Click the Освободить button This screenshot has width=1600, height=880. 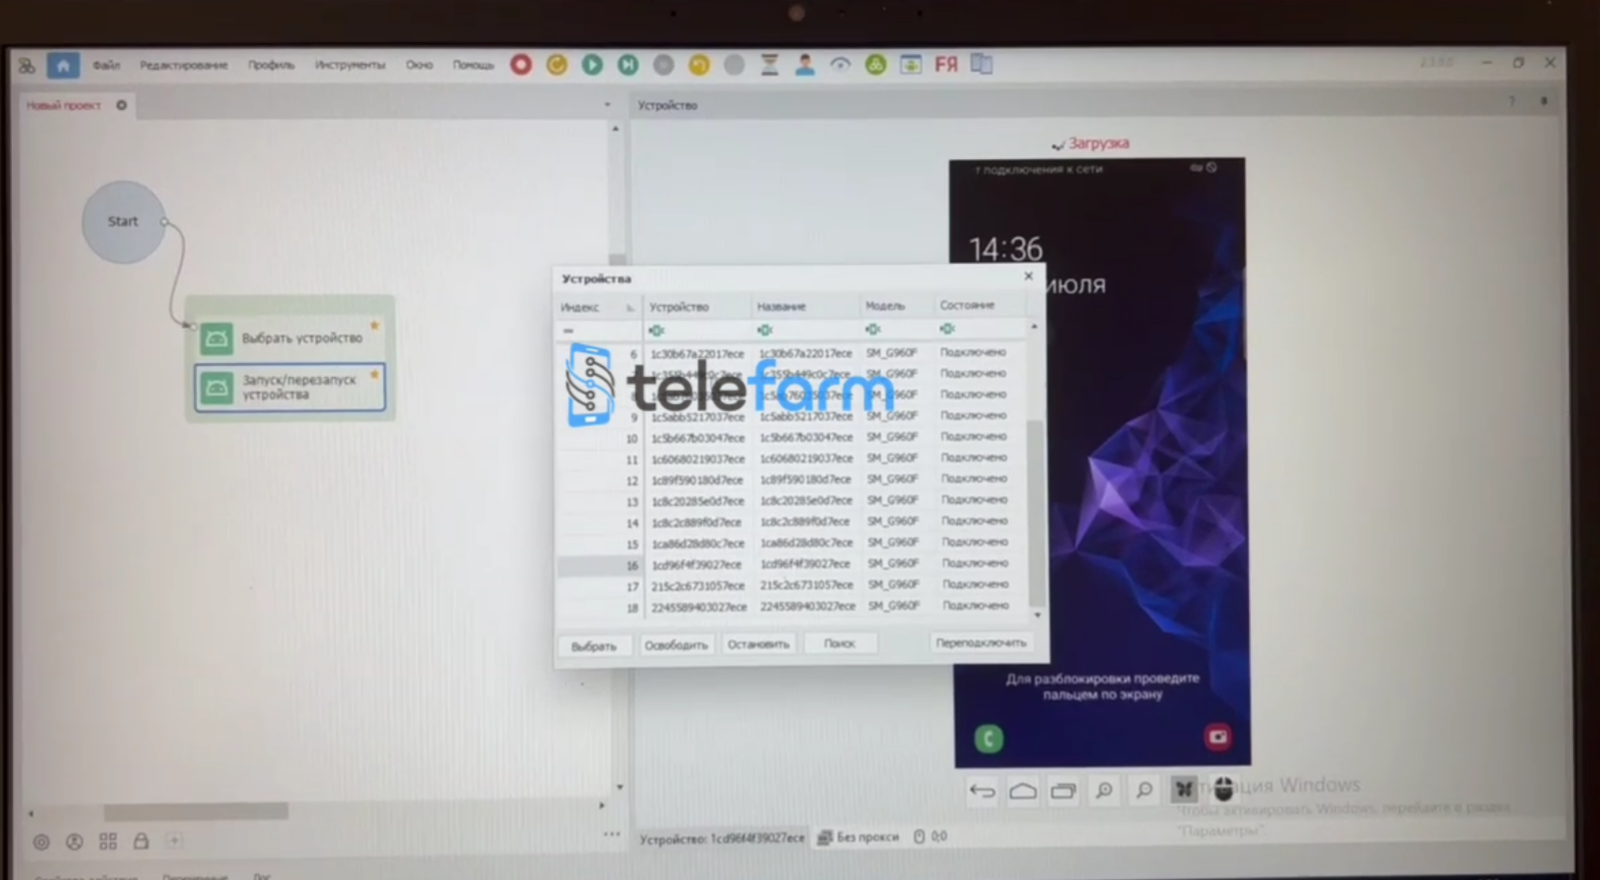676,645
